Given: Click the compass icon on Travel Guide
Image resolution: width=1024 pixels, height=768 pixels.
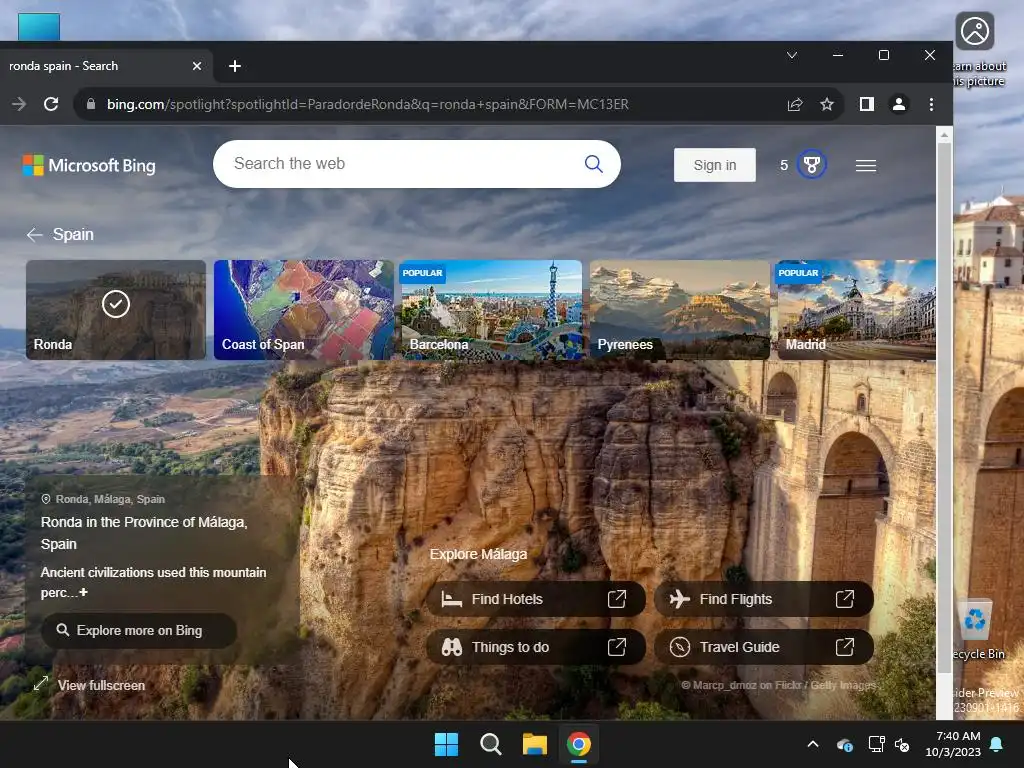Looking at the screenshot, I should tap(680, 647).
